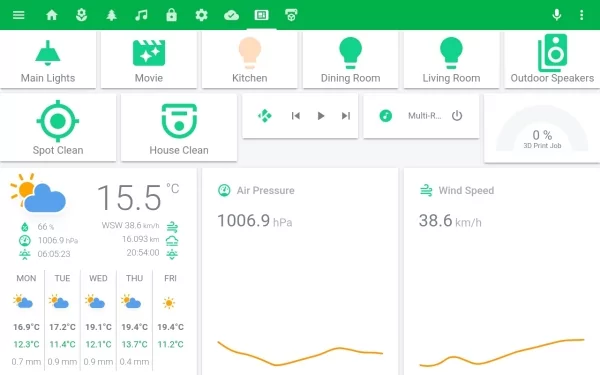Click the Wind Speed icon

point(426,190)
